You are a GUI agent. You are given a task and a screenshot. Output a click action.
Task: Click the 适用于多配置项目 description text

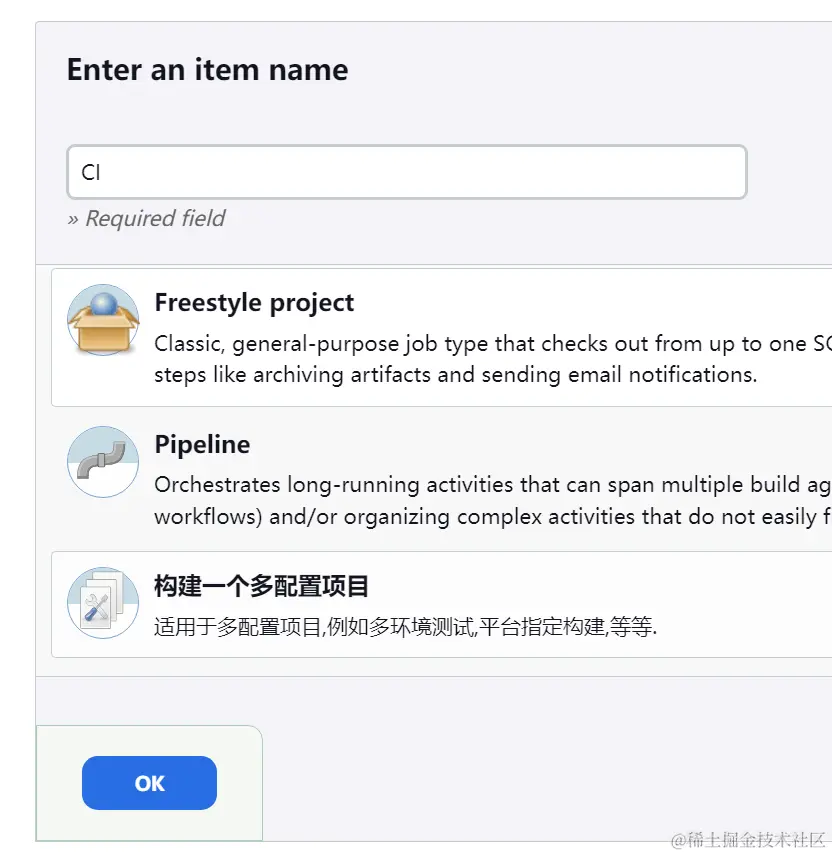[405, 628]
